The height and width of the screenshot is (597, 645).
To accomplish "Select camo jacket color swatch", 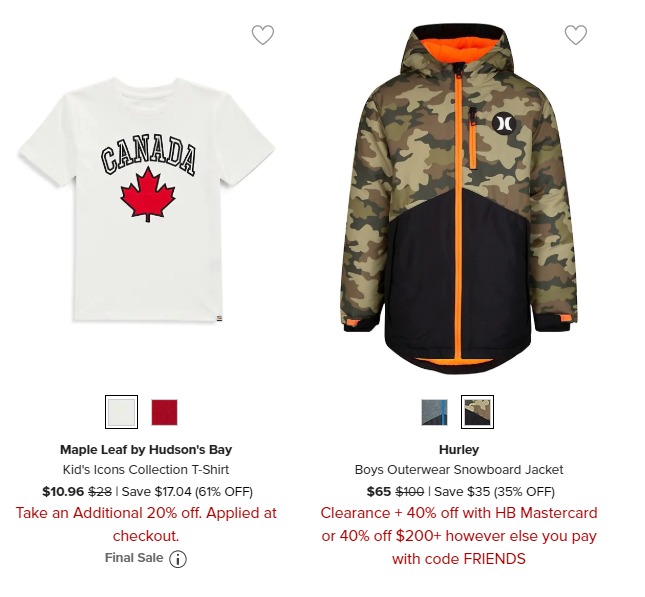I will [x=477, y=412].
